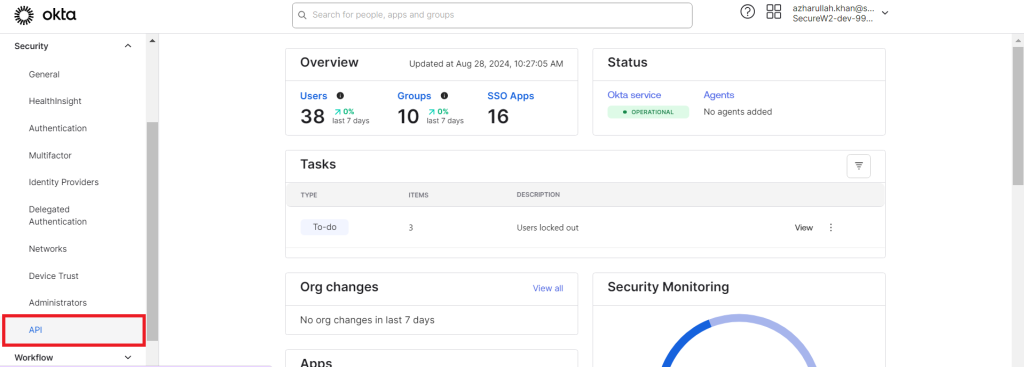Click the info icon beside Users
The height and width of the screenshot is (367, 1024).
340,95
